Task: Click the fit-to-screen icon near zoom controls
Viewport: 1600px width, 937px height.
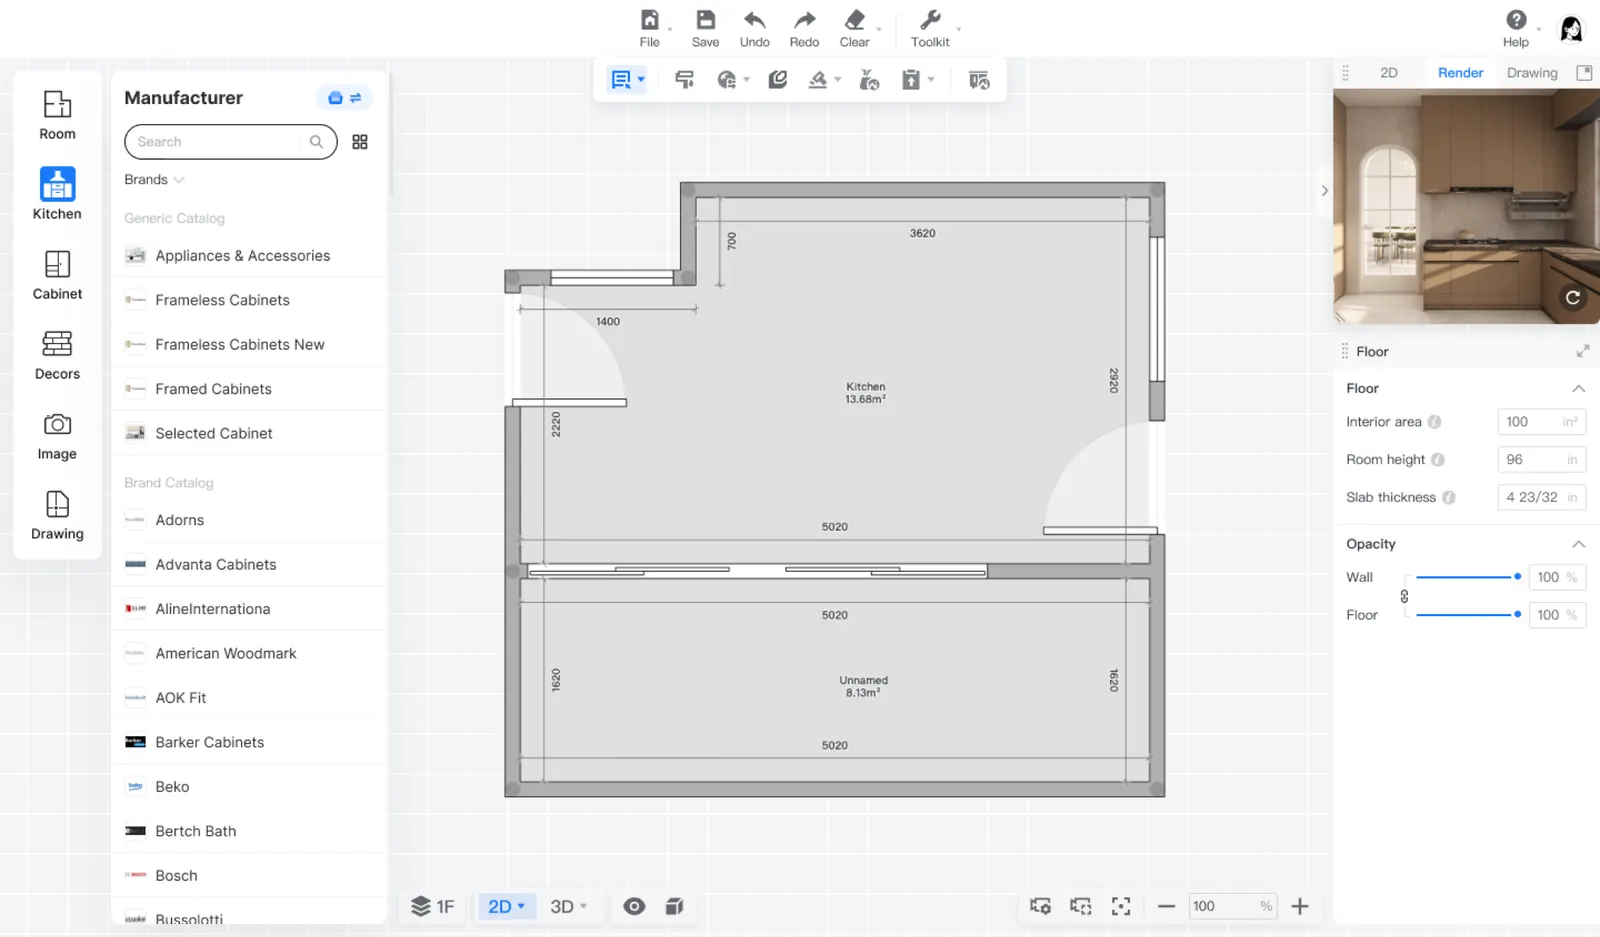Action: coord(1121,906)
